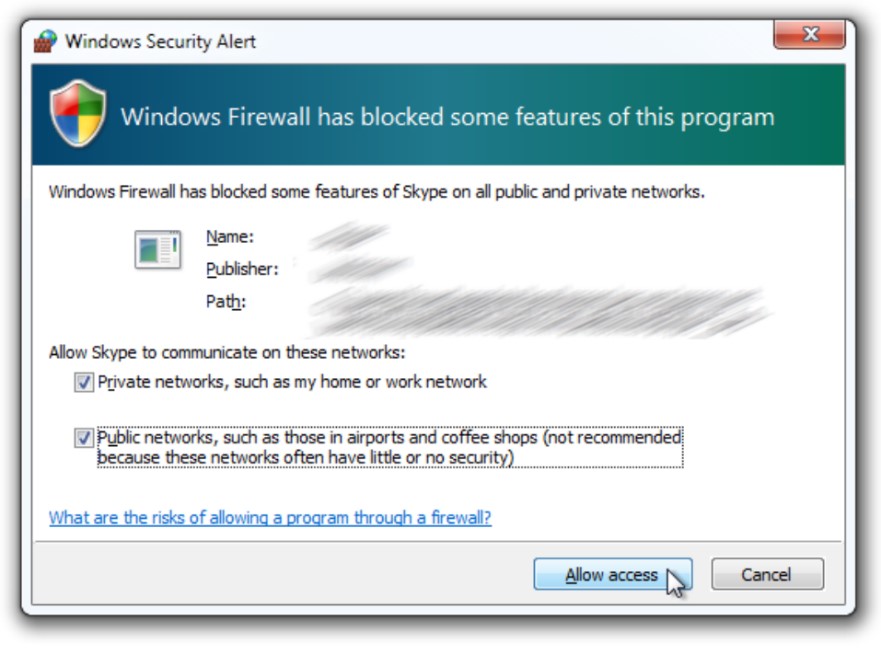Image resolution: width=881 pixels, height=654 pixels.
Task: Click the Windows security shield icon
Action: pos(78,115)
